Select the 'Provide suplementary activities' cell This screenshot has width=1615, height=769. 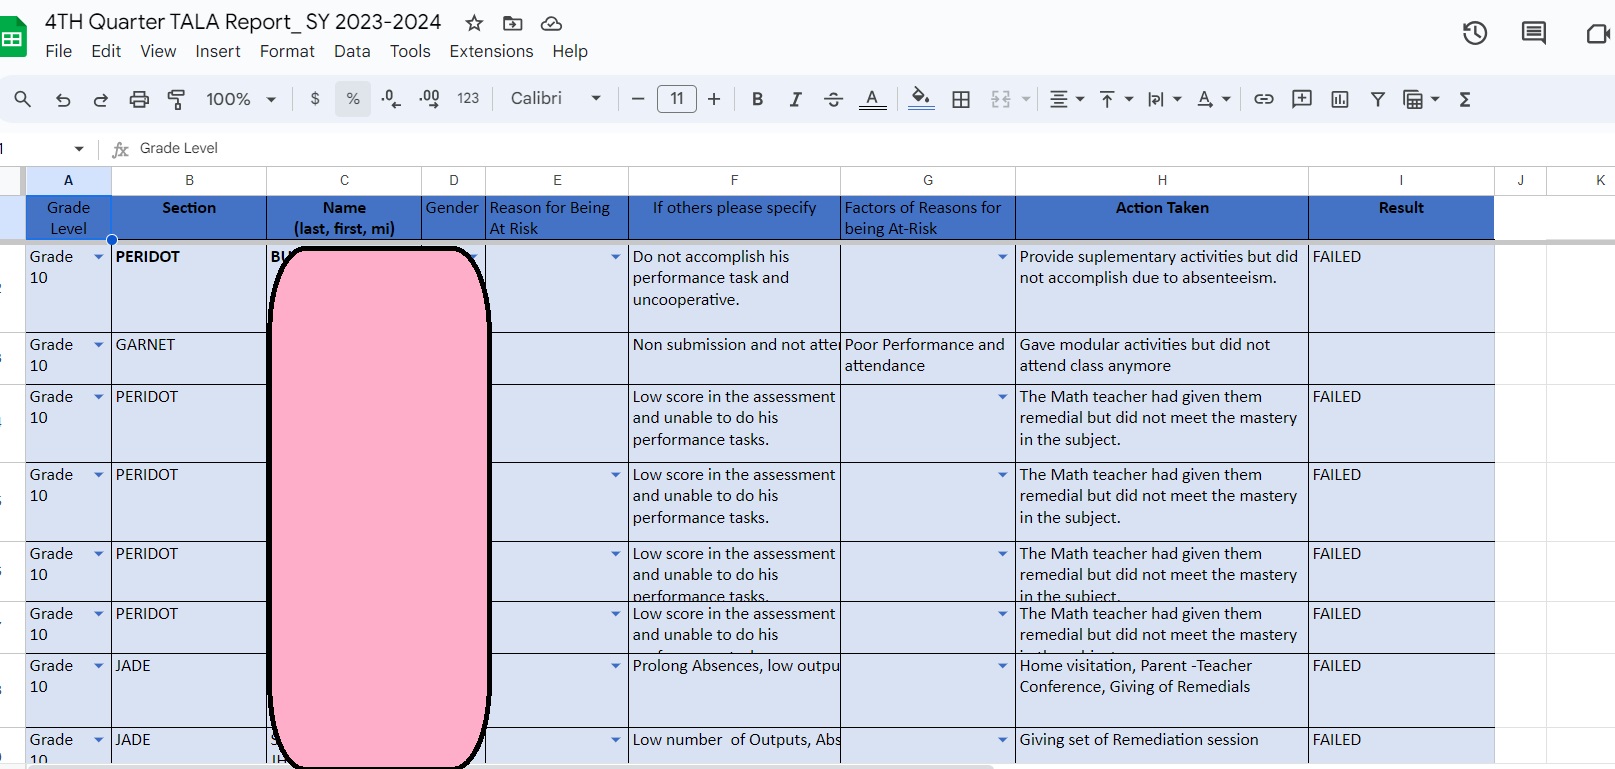click(x=1162, y=288)
